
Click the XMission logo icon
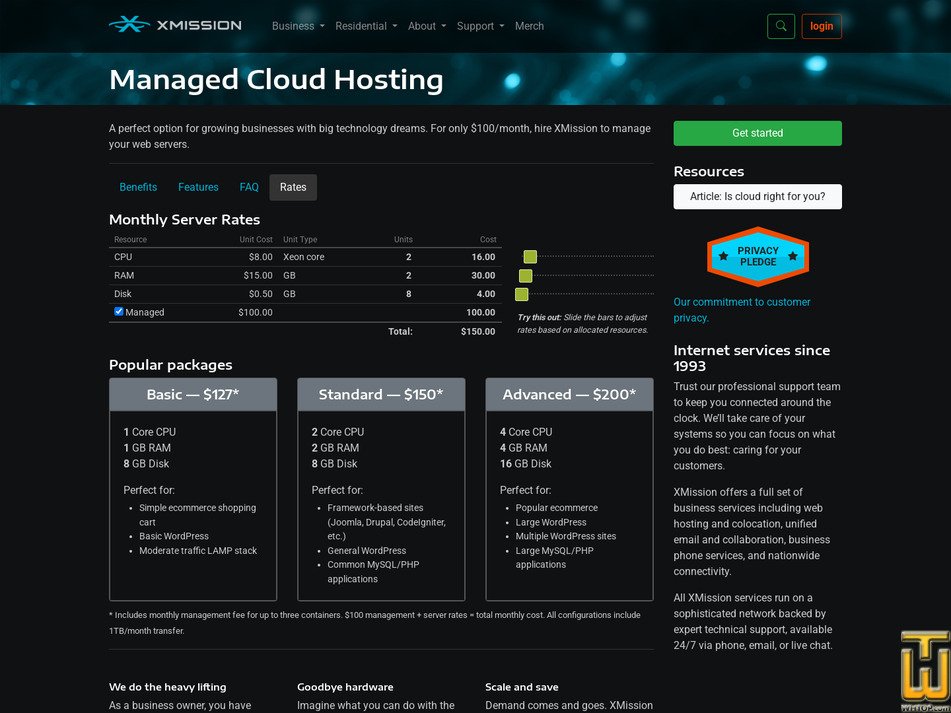point(129,25)
